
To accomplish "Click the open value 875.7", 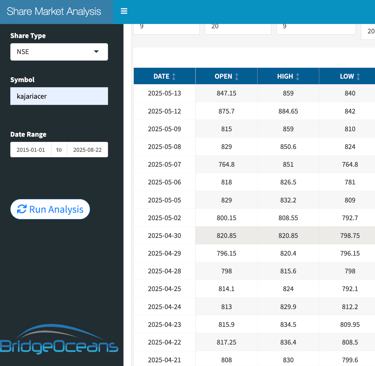I will [x=226, y=111].
